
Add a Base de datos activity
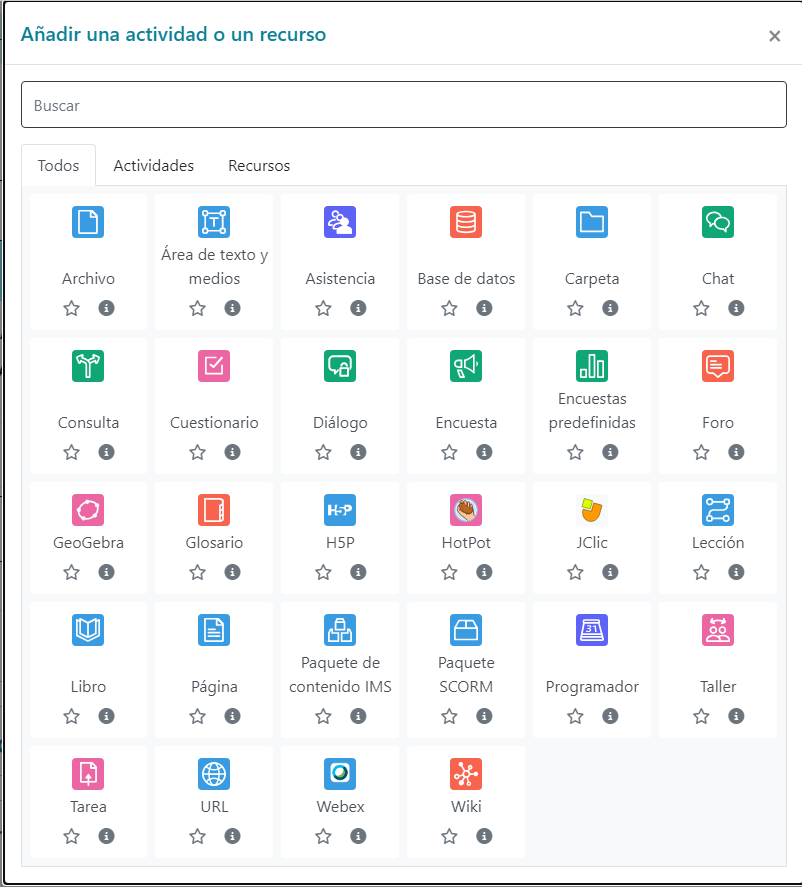466,222
